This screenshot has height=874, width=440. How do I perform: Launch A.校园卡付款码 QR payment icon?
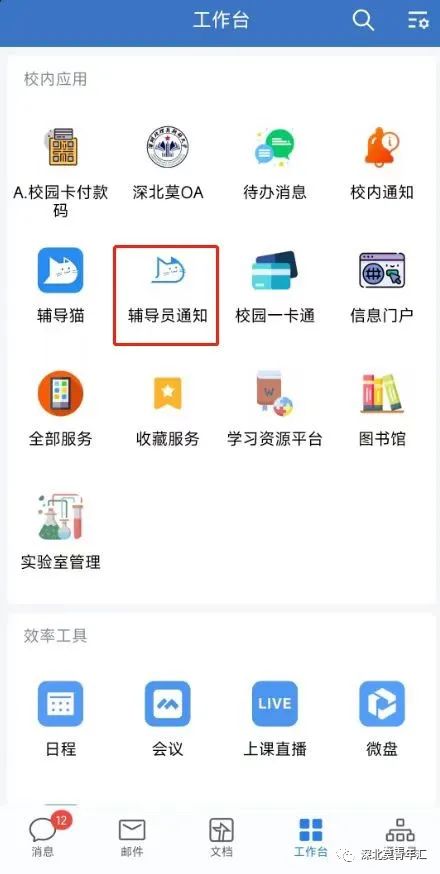coord(60,147)
